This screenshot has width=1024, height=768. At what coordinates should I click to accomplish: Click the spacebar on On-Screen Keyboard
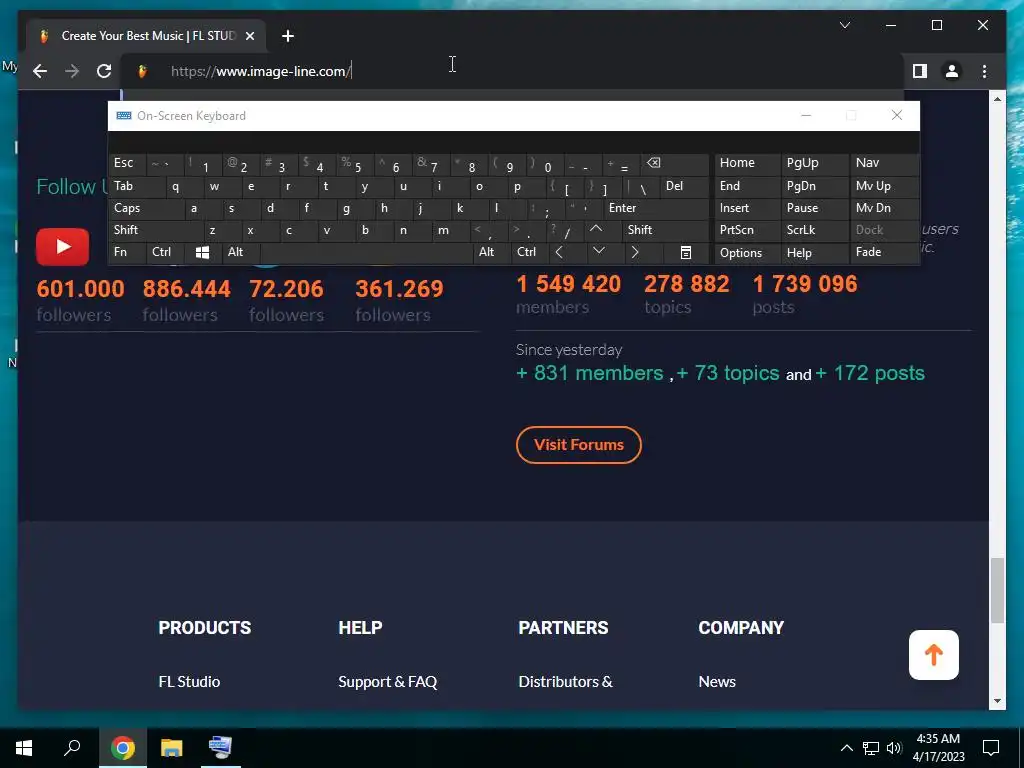click(366, 253)
